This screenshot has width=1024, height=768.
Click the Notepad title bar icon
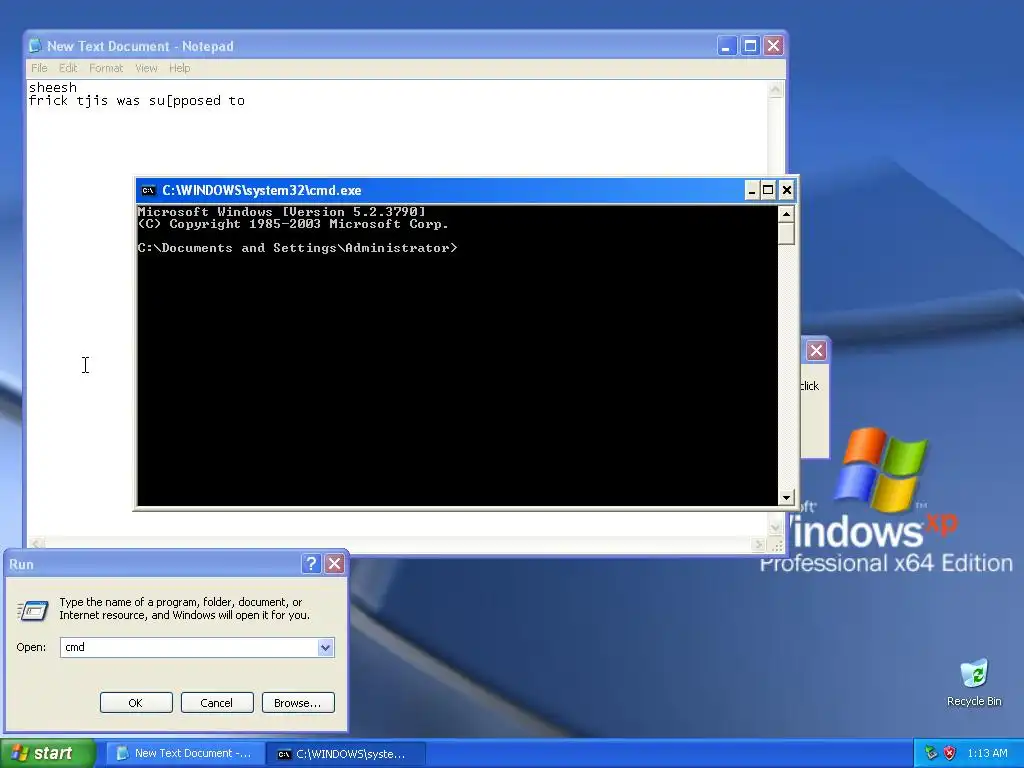(x=35, y=46)
